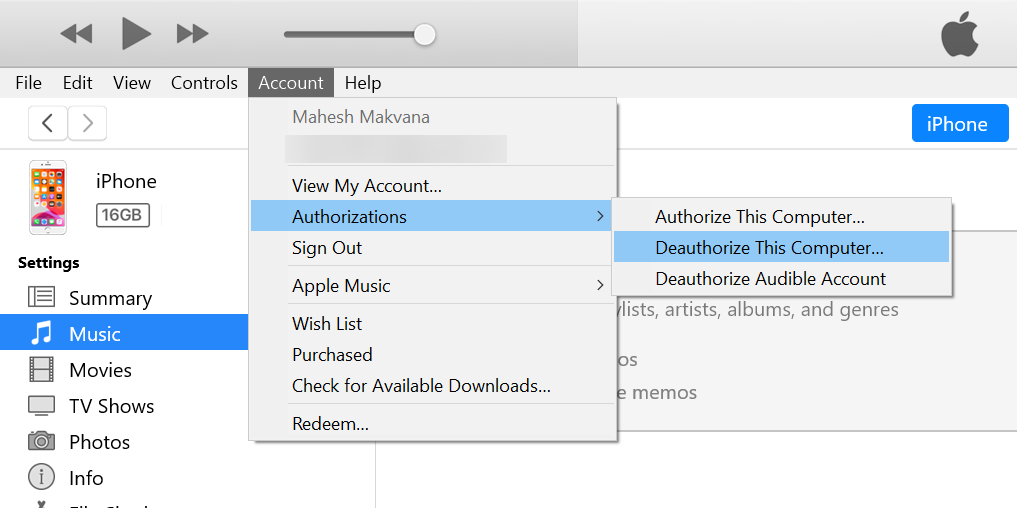Image resolution: width=1017 pixels, height=508 pixels.
Task: Open the Edit menu
Action: coord(77,83)
